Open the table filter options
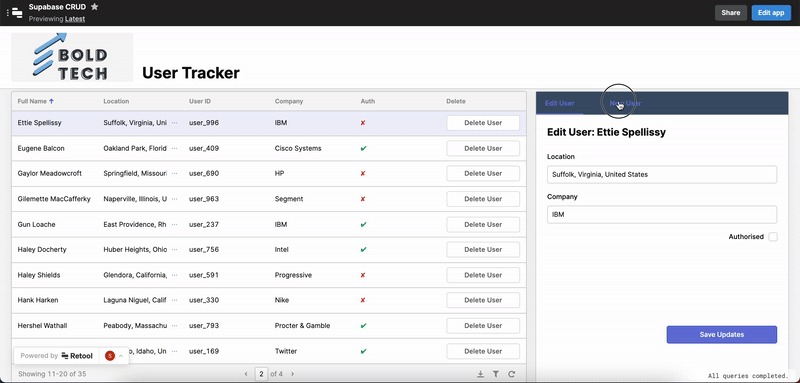The height and width of the screenshot is (383, 800). click(x=495, y=374)
